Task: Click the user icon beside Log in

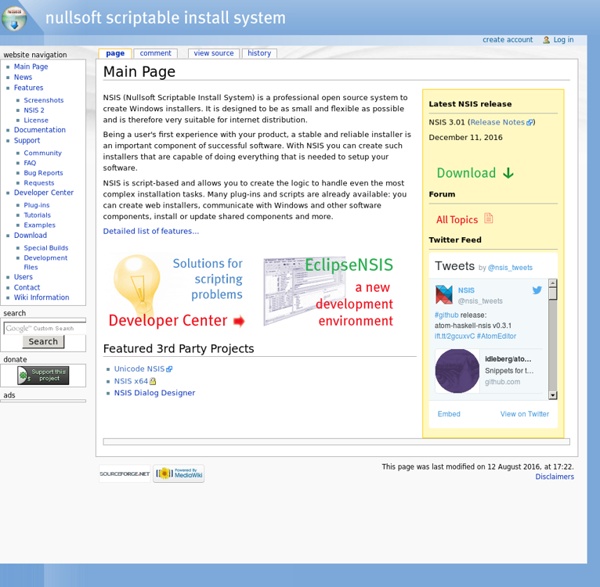Action: 546,40
